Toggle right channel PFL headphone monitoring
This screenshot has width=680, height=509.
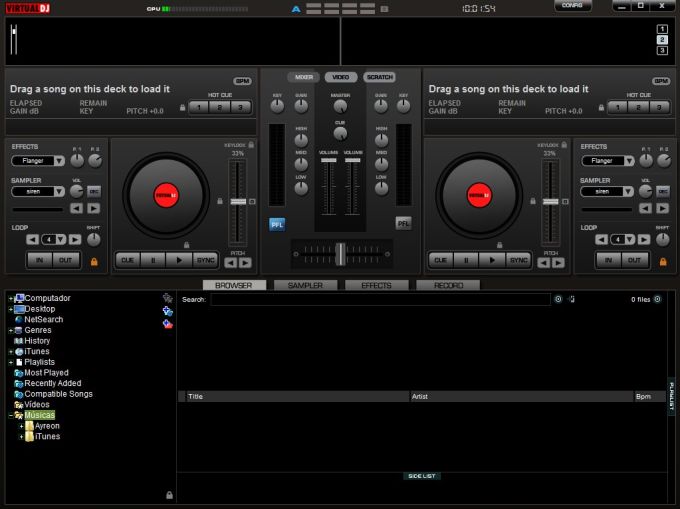403,224
